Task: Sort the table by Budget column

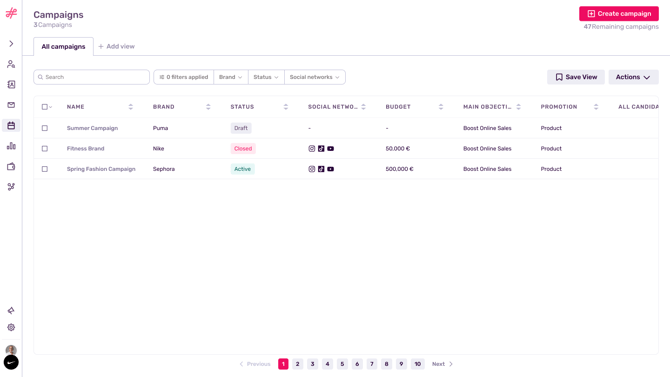Action: (x=441, y=107)
